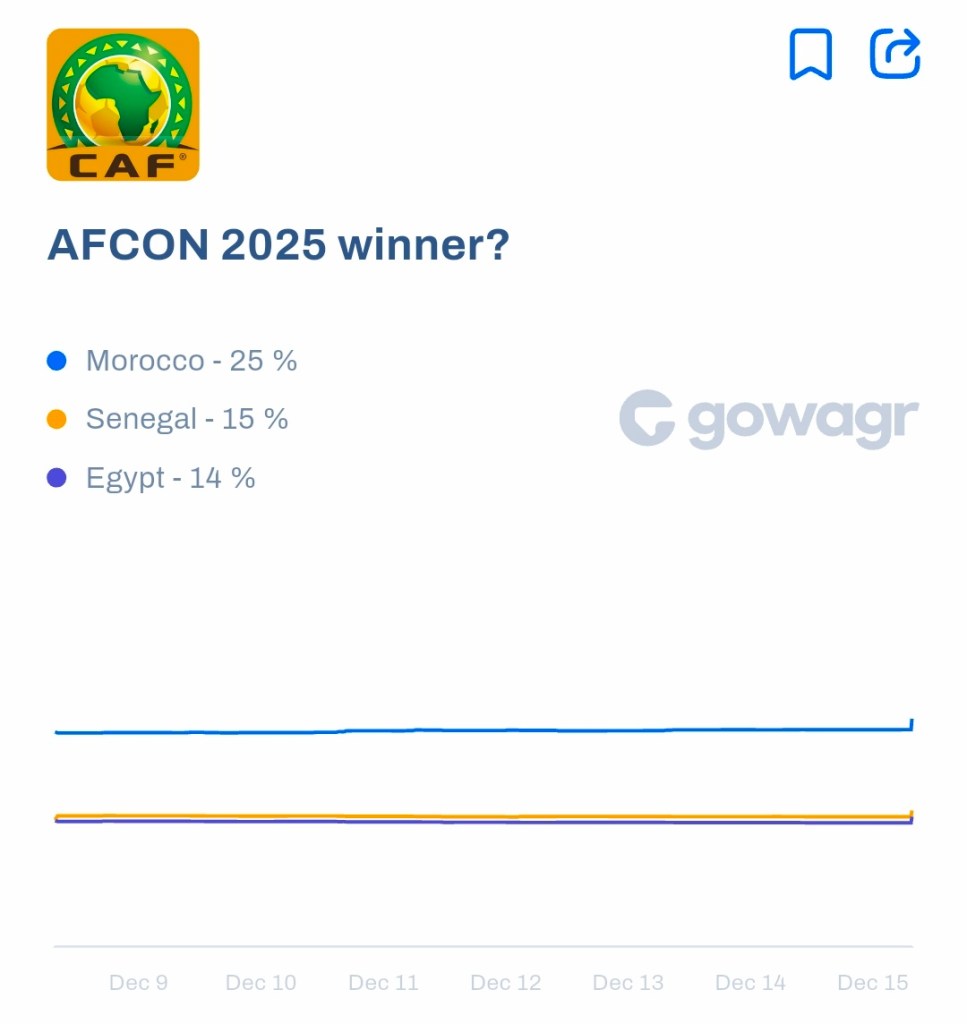Open the 'AFCON 2025 winner?' title
967x1024 pixels.
tap(278, 245)
